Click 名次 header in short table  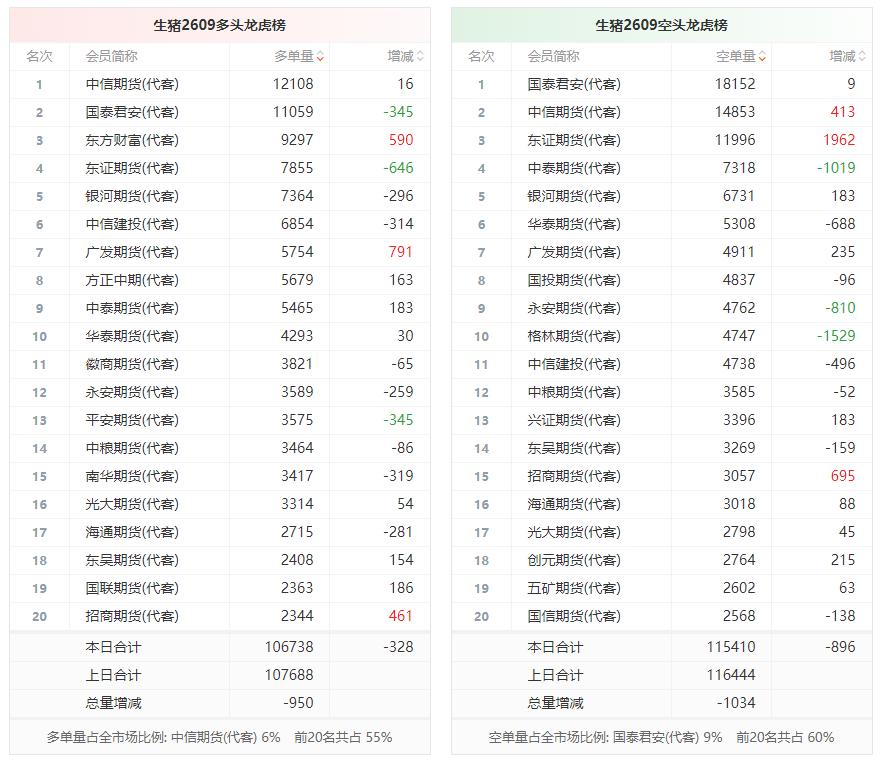[x=481, y=56]
